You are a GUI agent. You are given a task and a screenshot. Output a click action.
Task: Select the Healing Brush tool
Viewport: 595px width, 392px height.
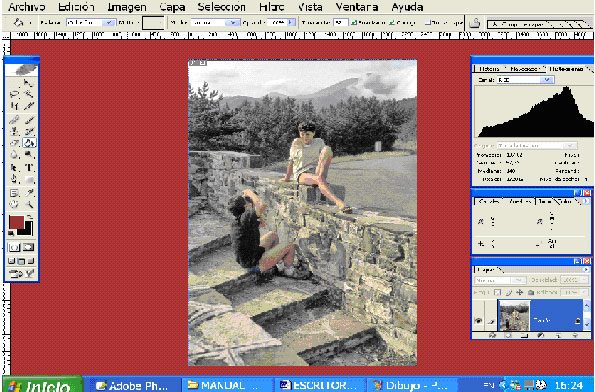pyautogui.click(x=14, y=120)
